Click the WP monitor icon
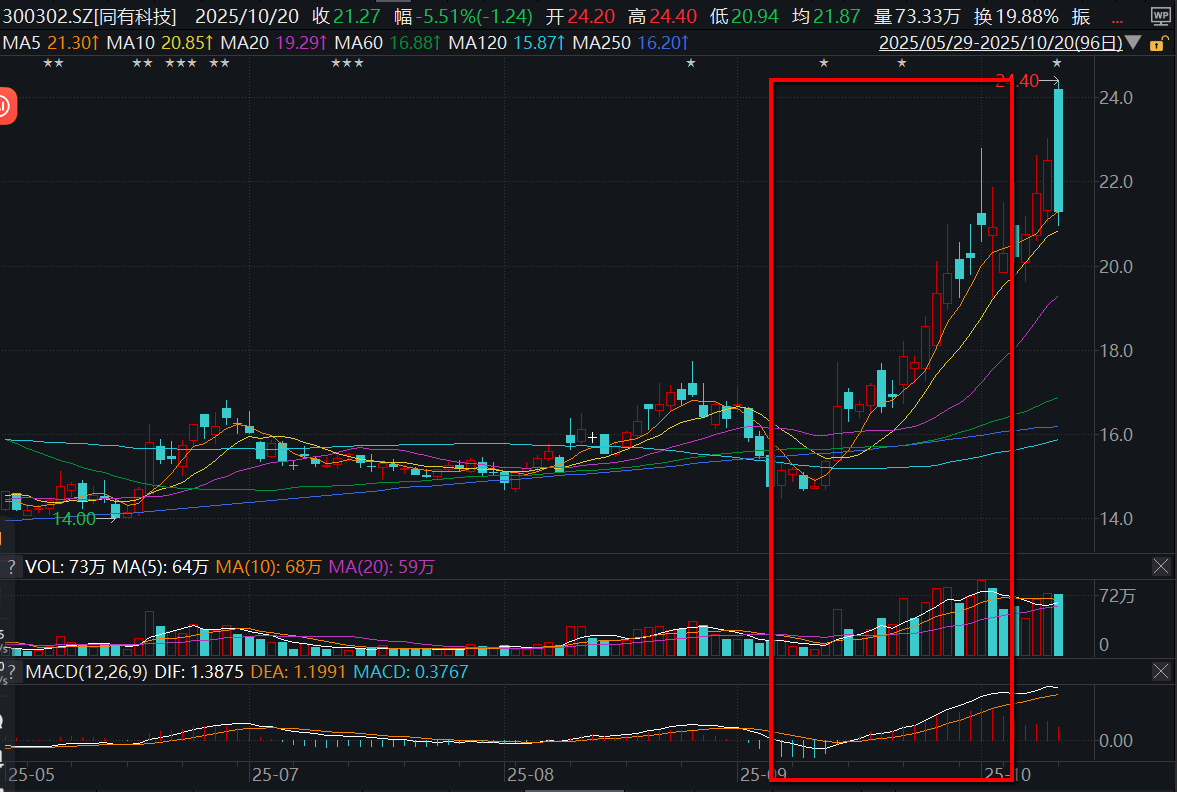 (x=1158, y=16)
